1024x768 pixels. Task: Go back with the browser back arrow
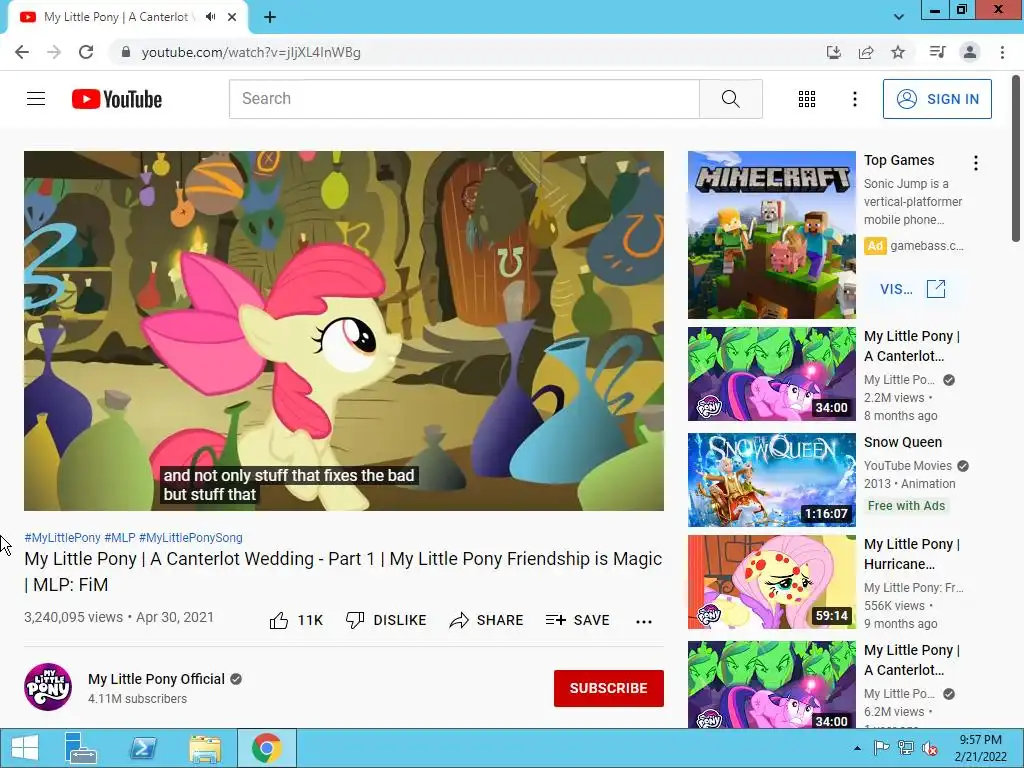22,52
